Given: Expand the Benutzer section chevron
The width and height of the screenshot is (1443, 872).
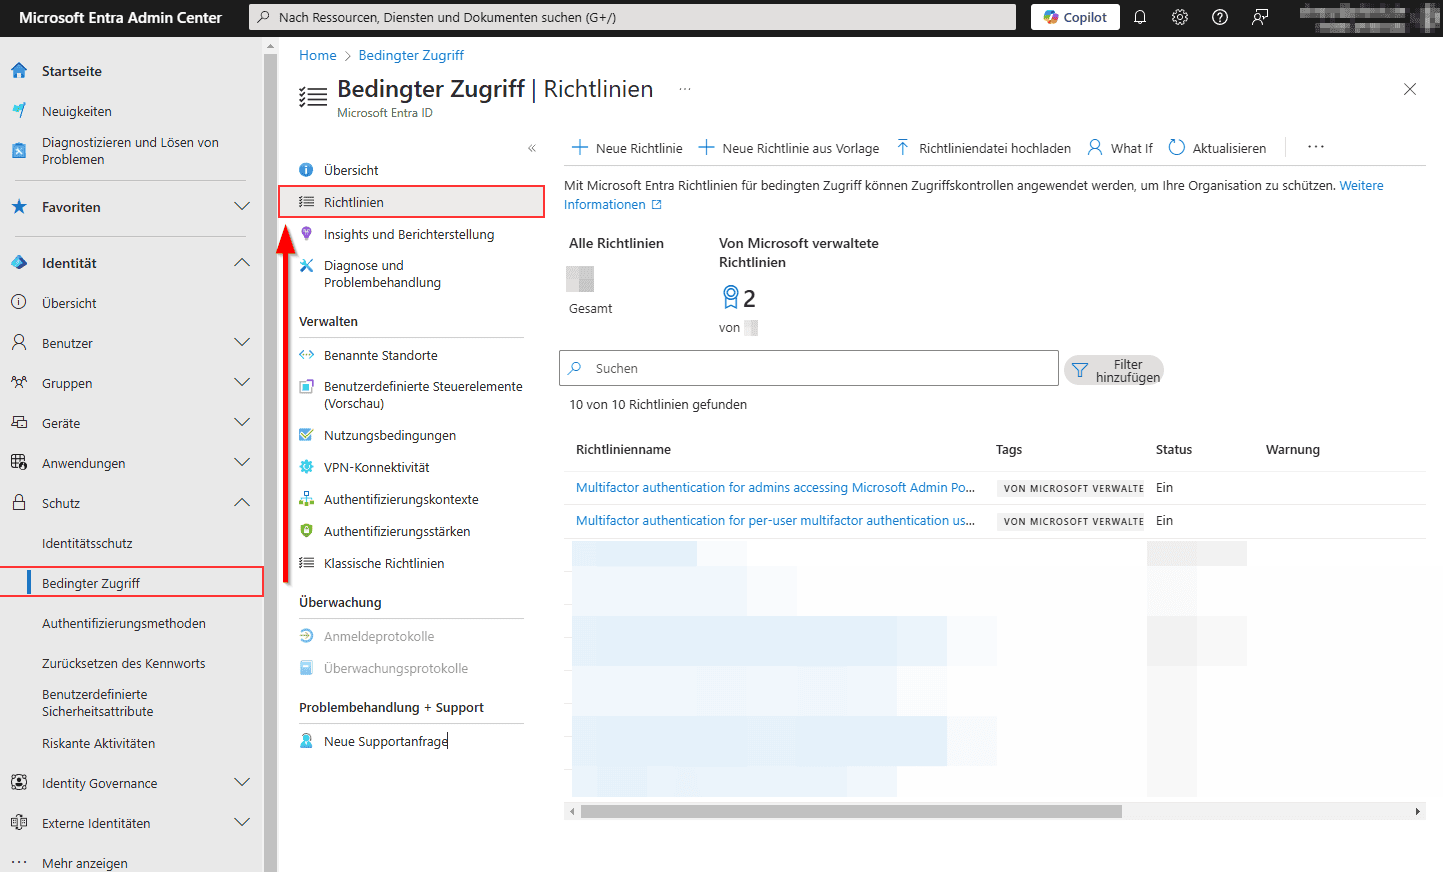Looking at the screenshot, I should point(242,343).
